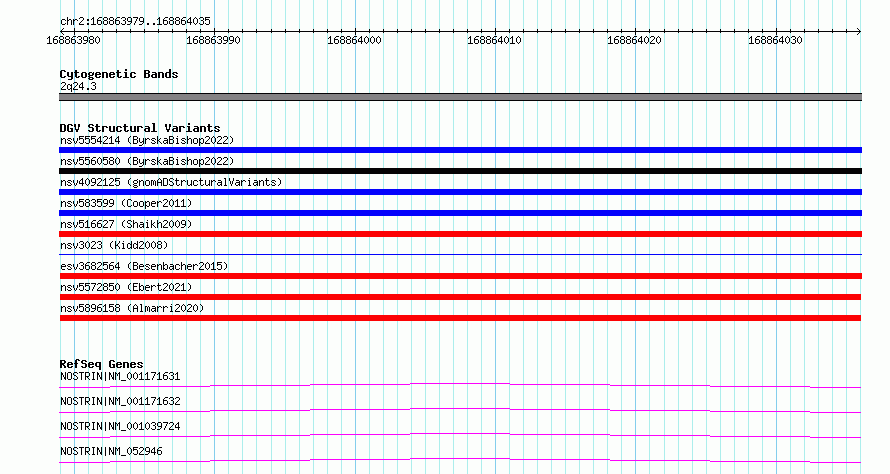Click ruler position 168864020
The width and height of the screenshot is (890, 474).
635,40
